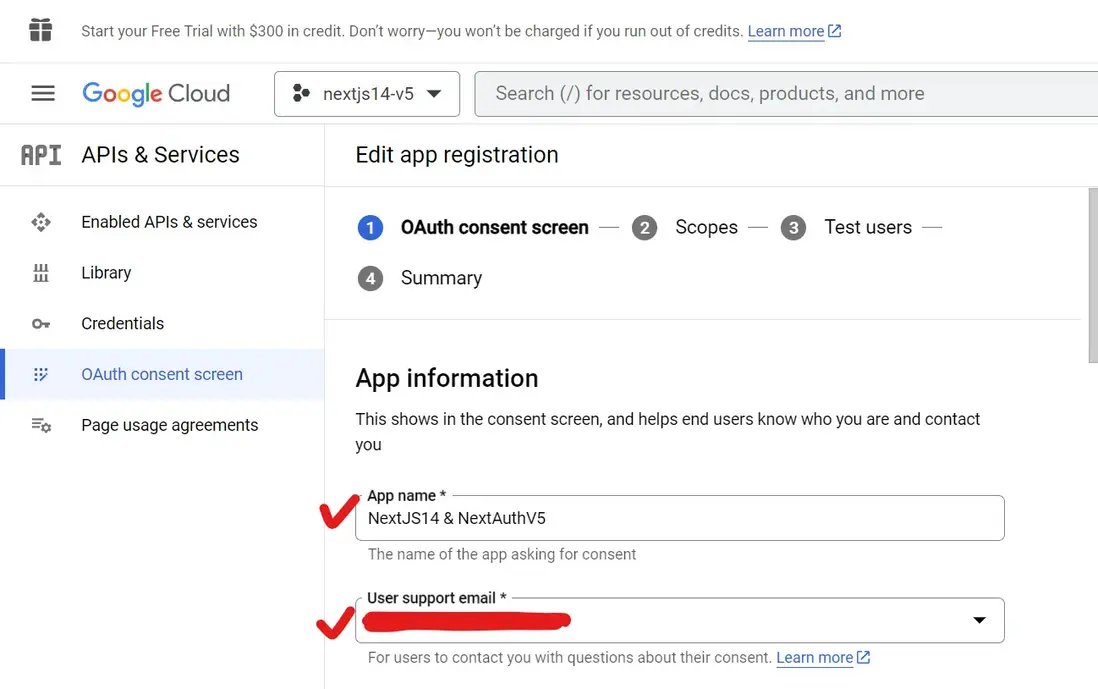Go to step 2 Scopes
Image resolution: width=1098 pixels, height=689 pixels.
pyautogui.click(x=705, y=228)
